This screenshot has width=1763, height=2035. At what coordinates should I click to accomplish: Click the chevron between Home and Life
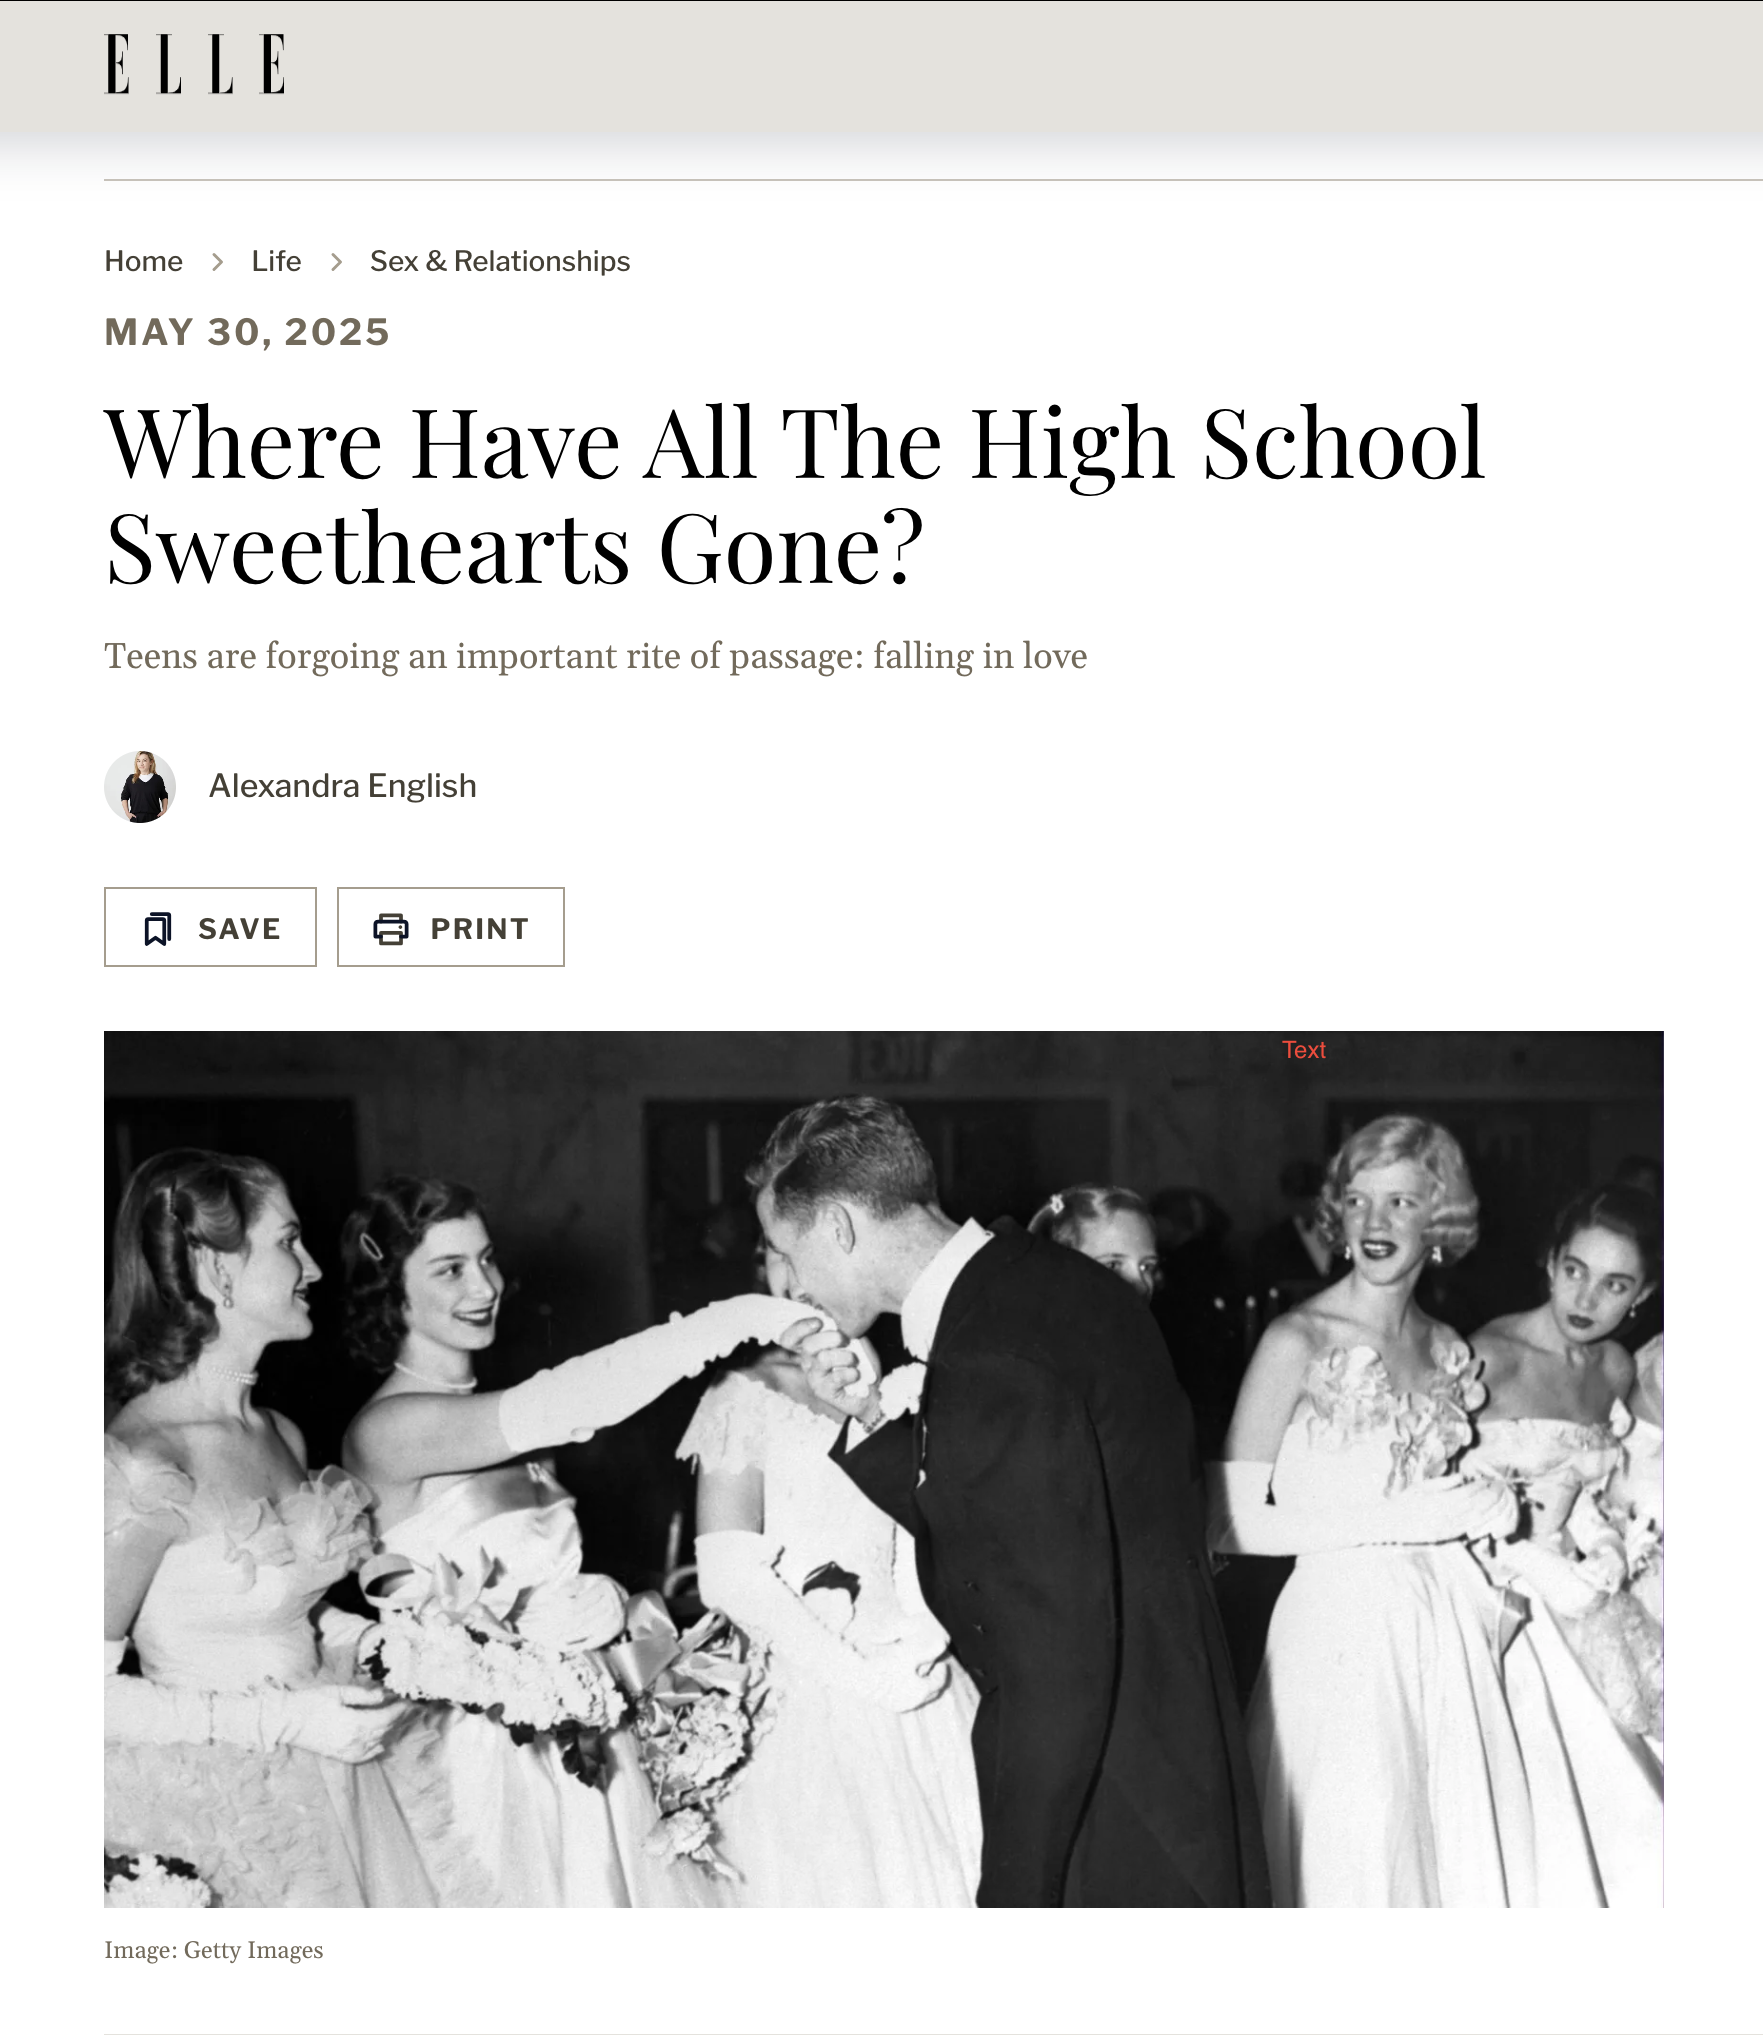point(217,262)
